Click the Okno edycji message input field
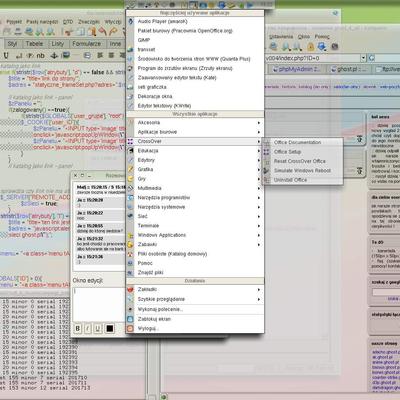 pos(99,304)
